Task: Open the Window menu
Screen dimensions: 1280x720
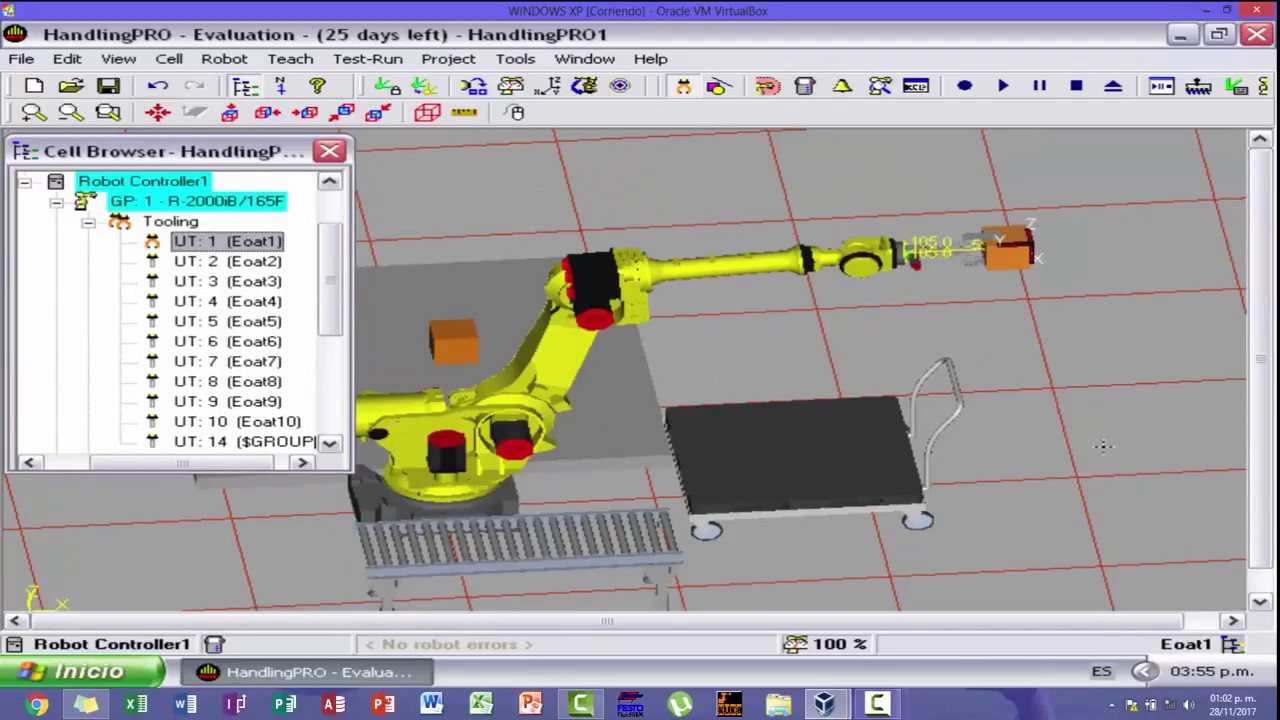Action: [x=584, y=59]
